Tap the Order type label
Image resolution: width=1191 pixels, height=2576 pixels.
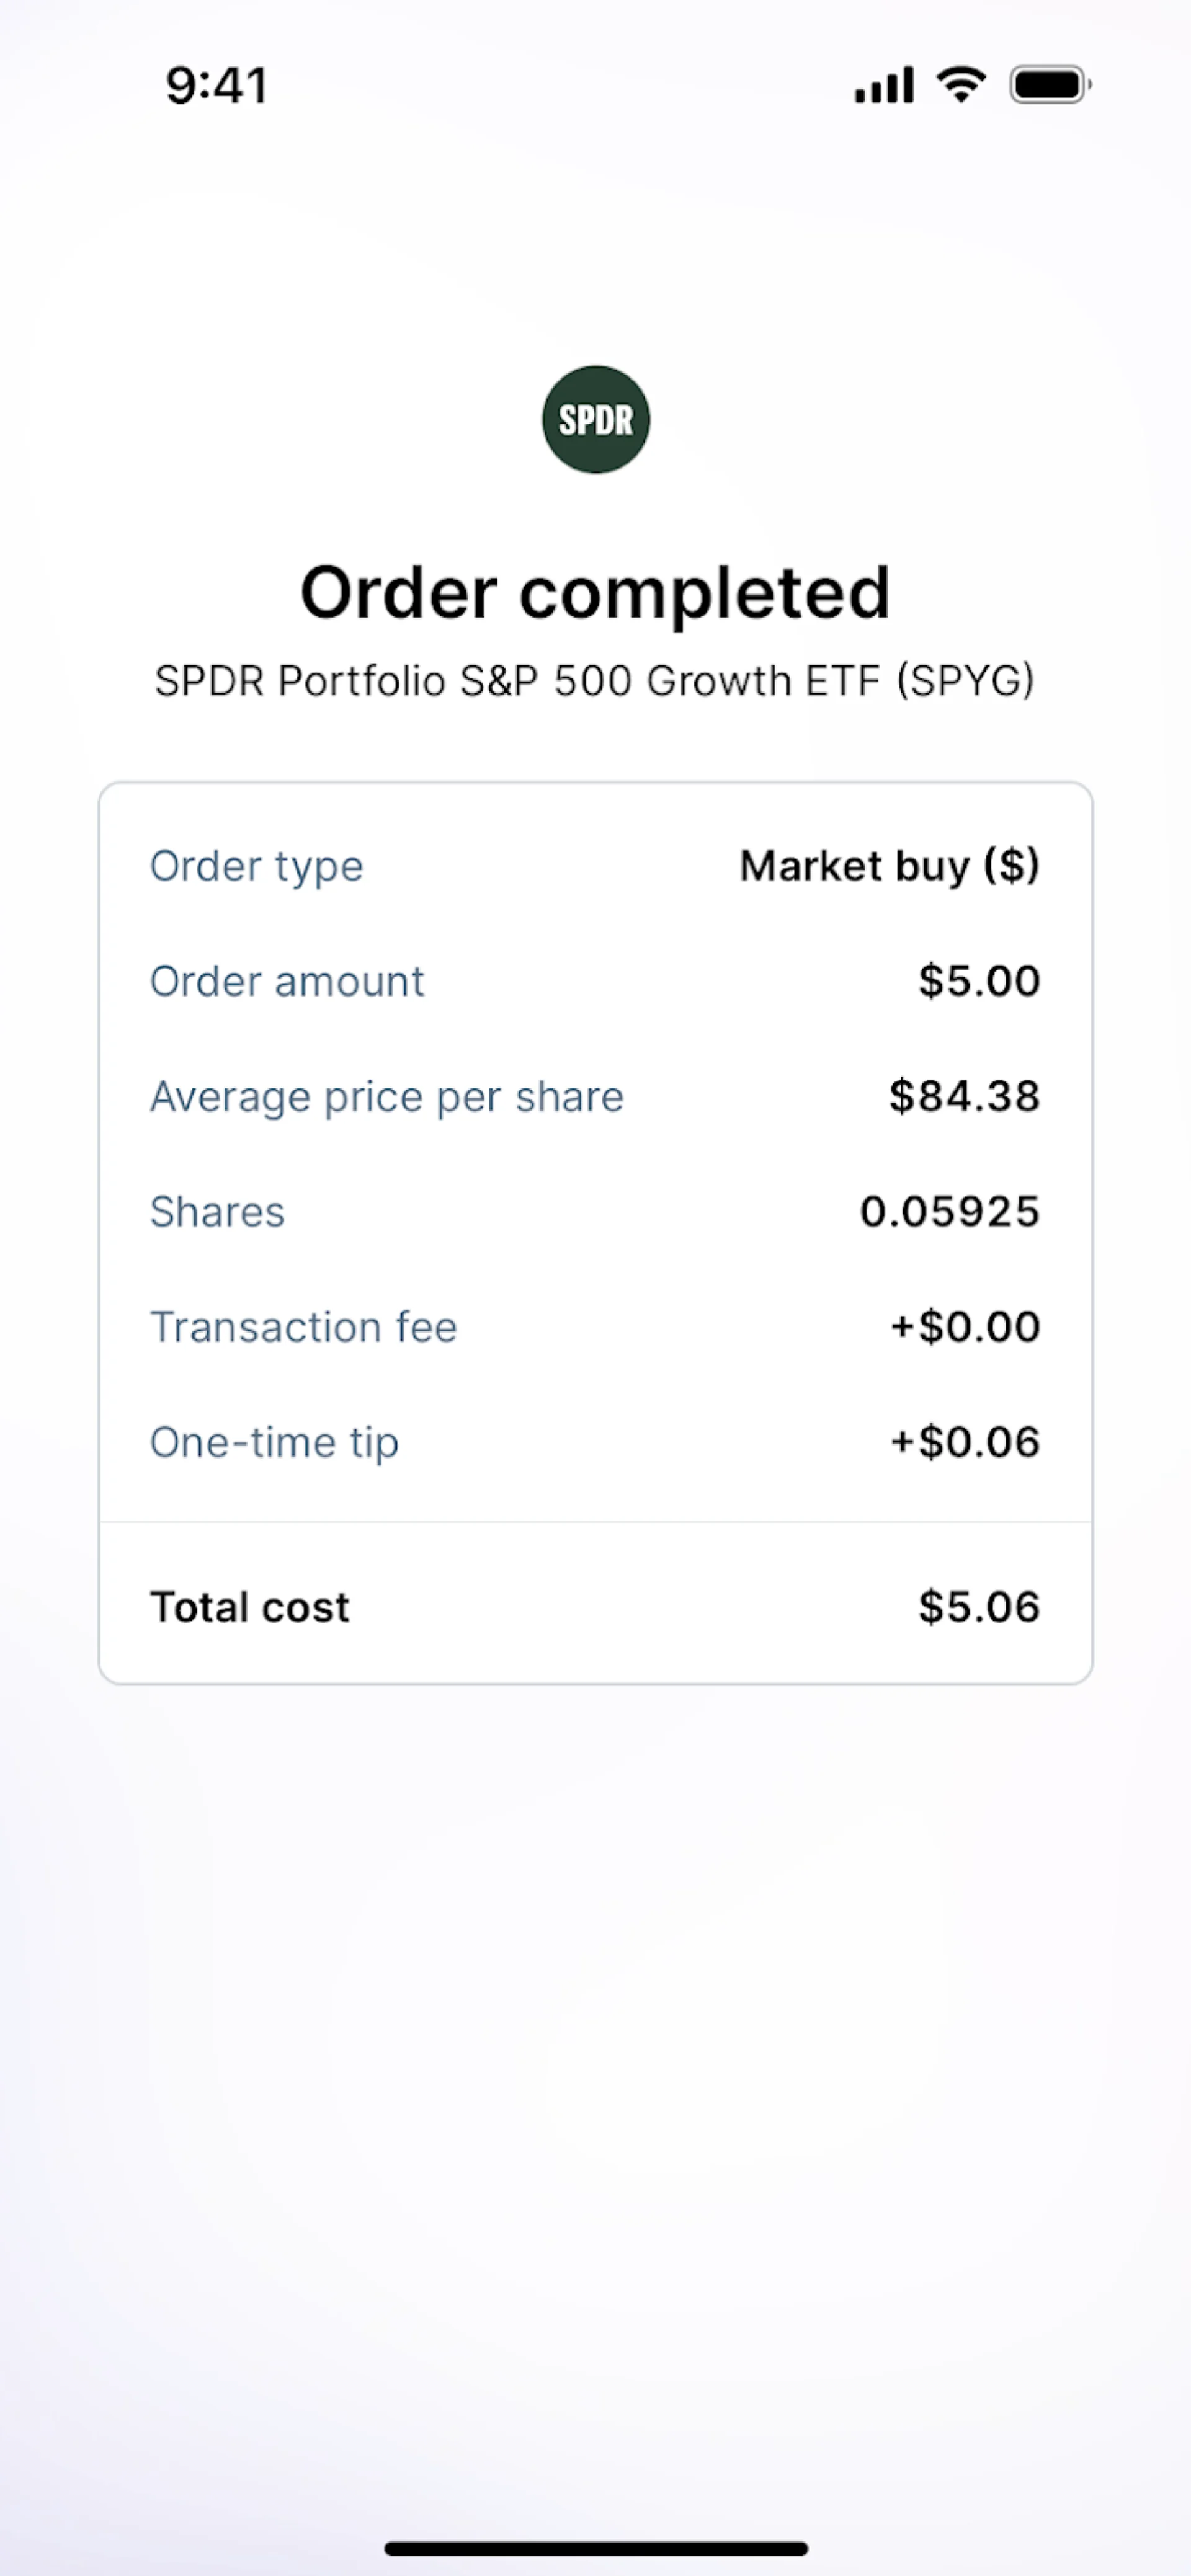tap(257, 866)
